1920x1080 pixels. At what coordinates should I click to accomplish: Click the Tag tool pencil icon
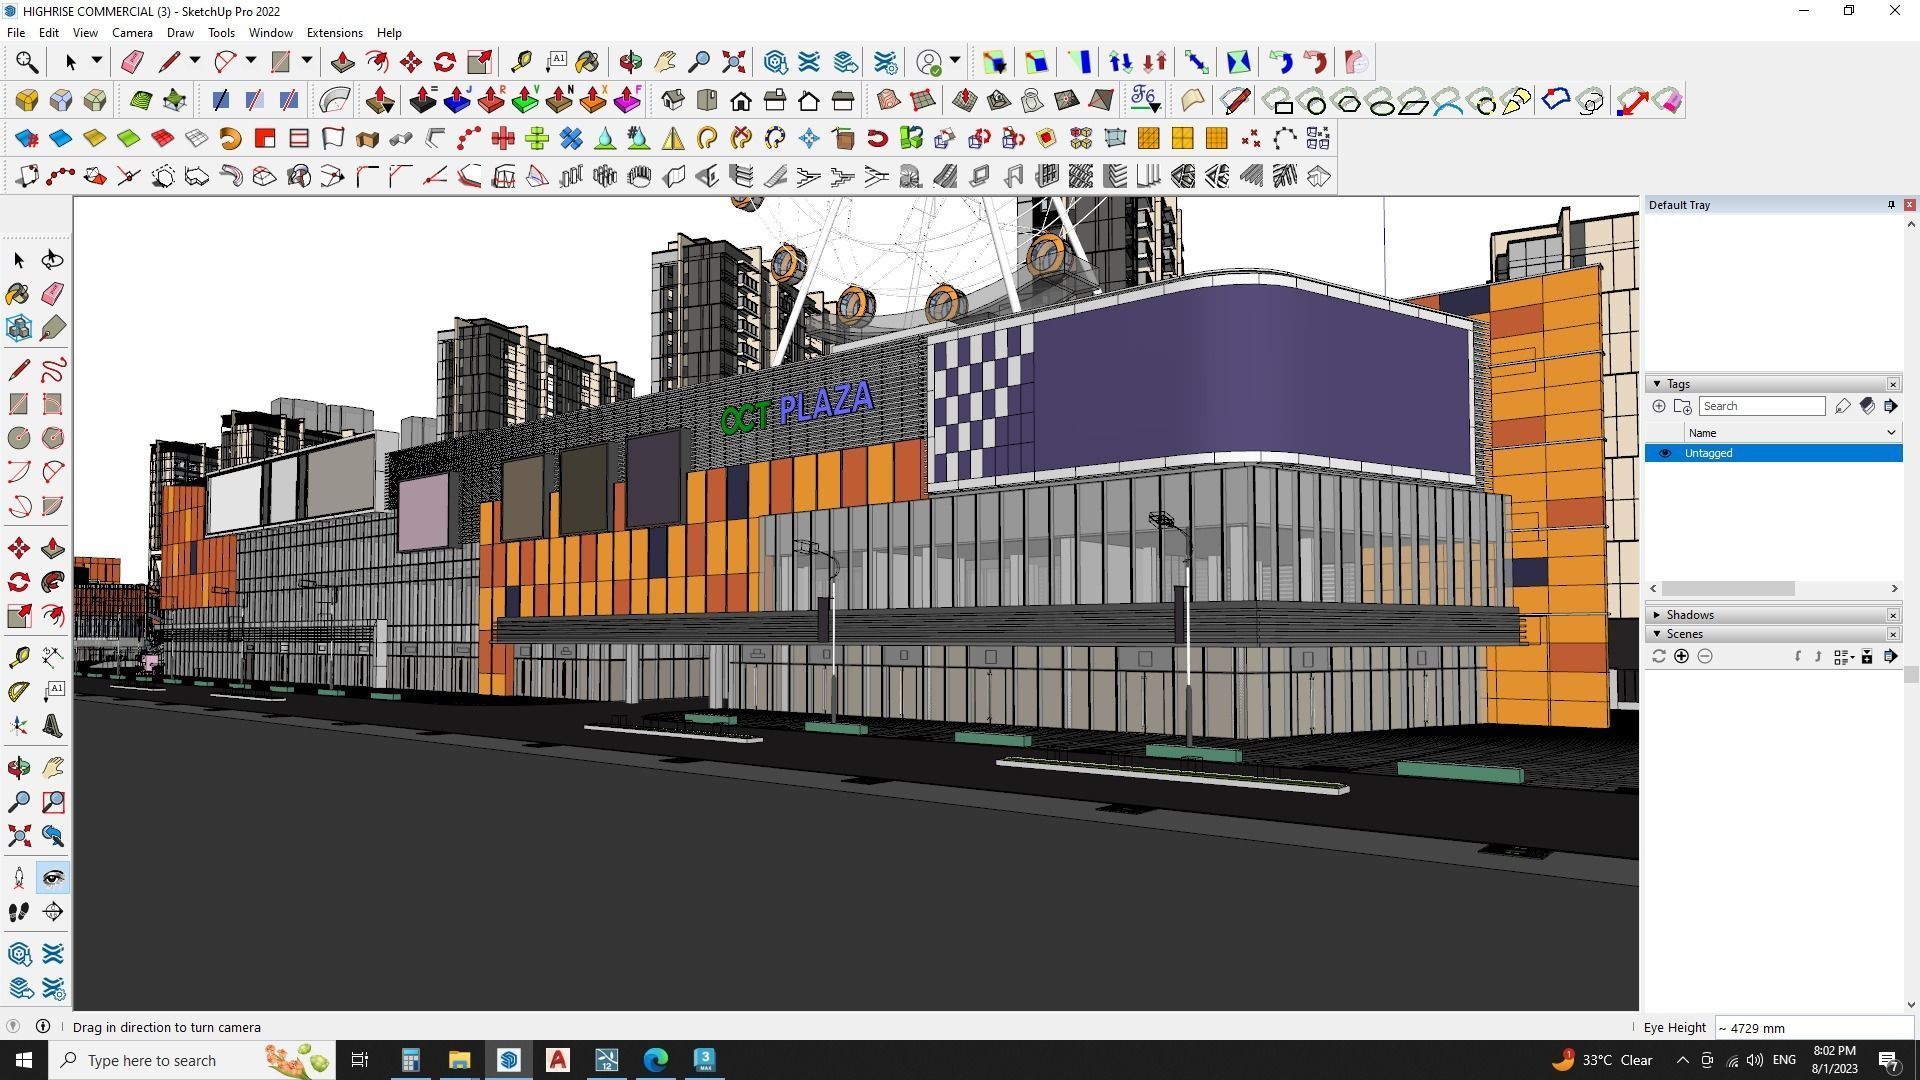click(1843, 406)
